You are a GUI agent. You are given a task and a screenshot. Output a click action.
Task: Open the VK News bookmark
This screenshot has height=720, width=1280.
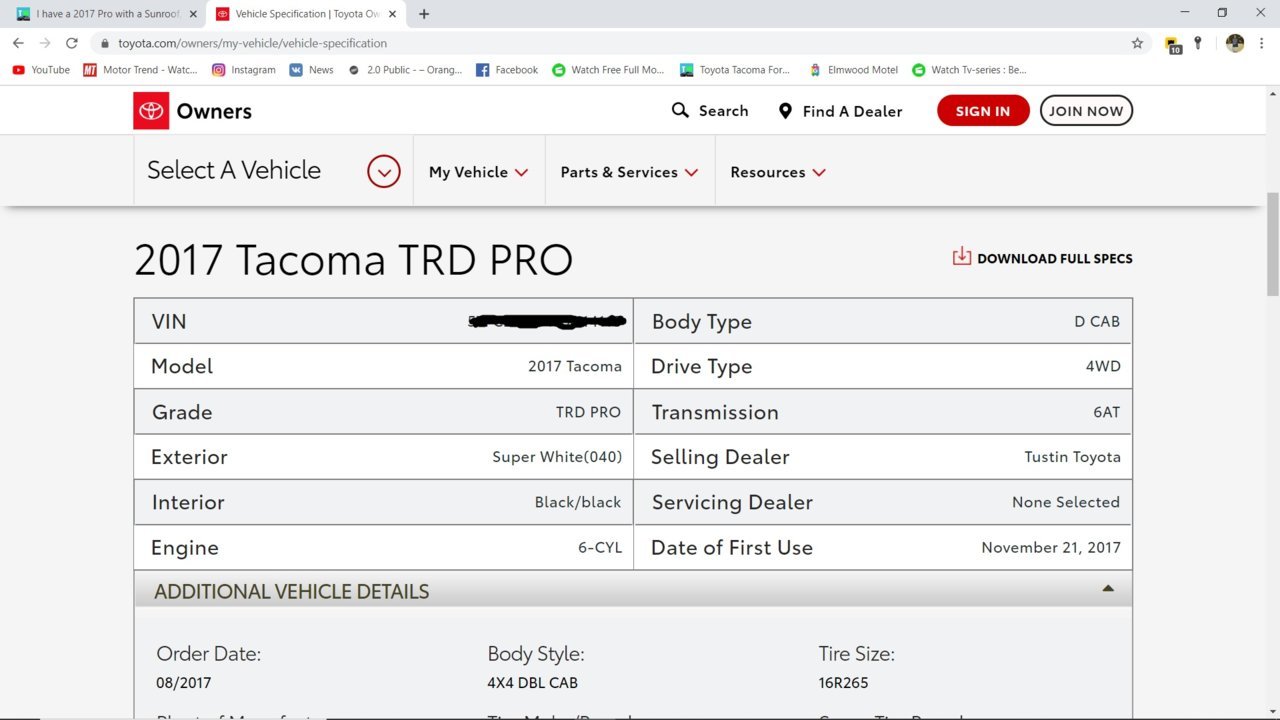point(311,70)
